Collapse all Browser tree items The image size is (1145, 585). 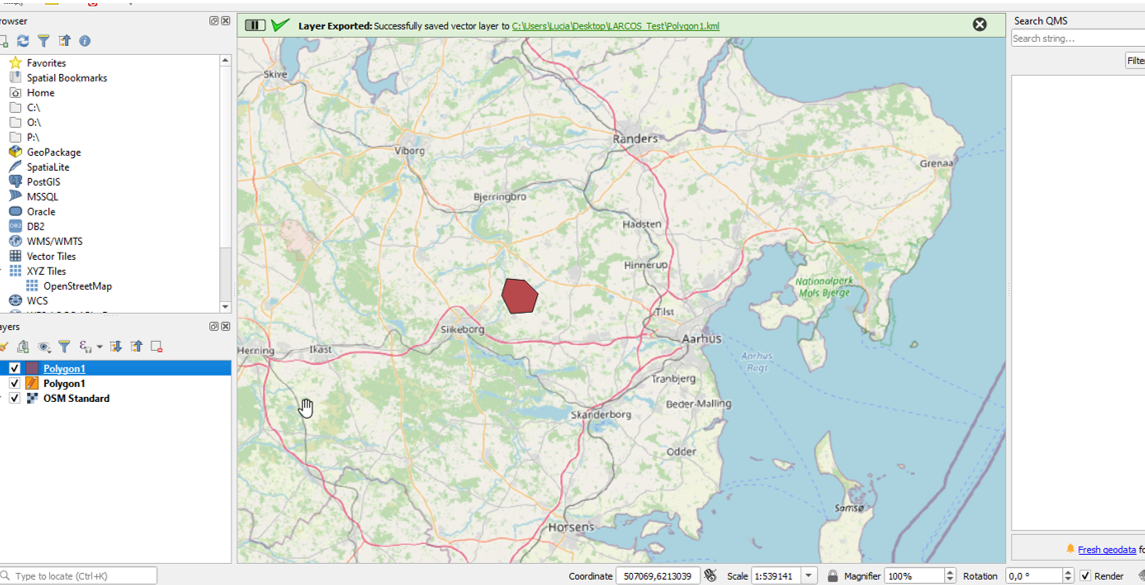[64, 41]
